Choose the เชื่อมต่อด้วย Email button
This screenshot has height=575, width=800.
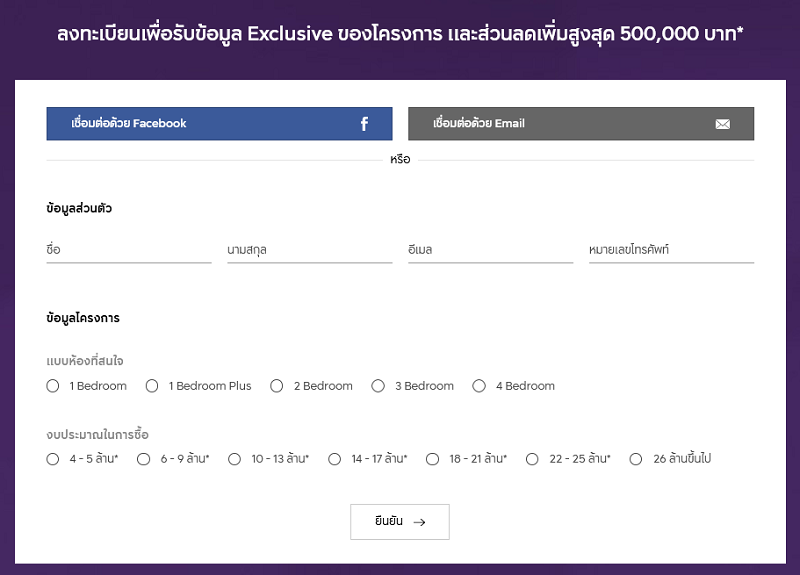(580, 124)
